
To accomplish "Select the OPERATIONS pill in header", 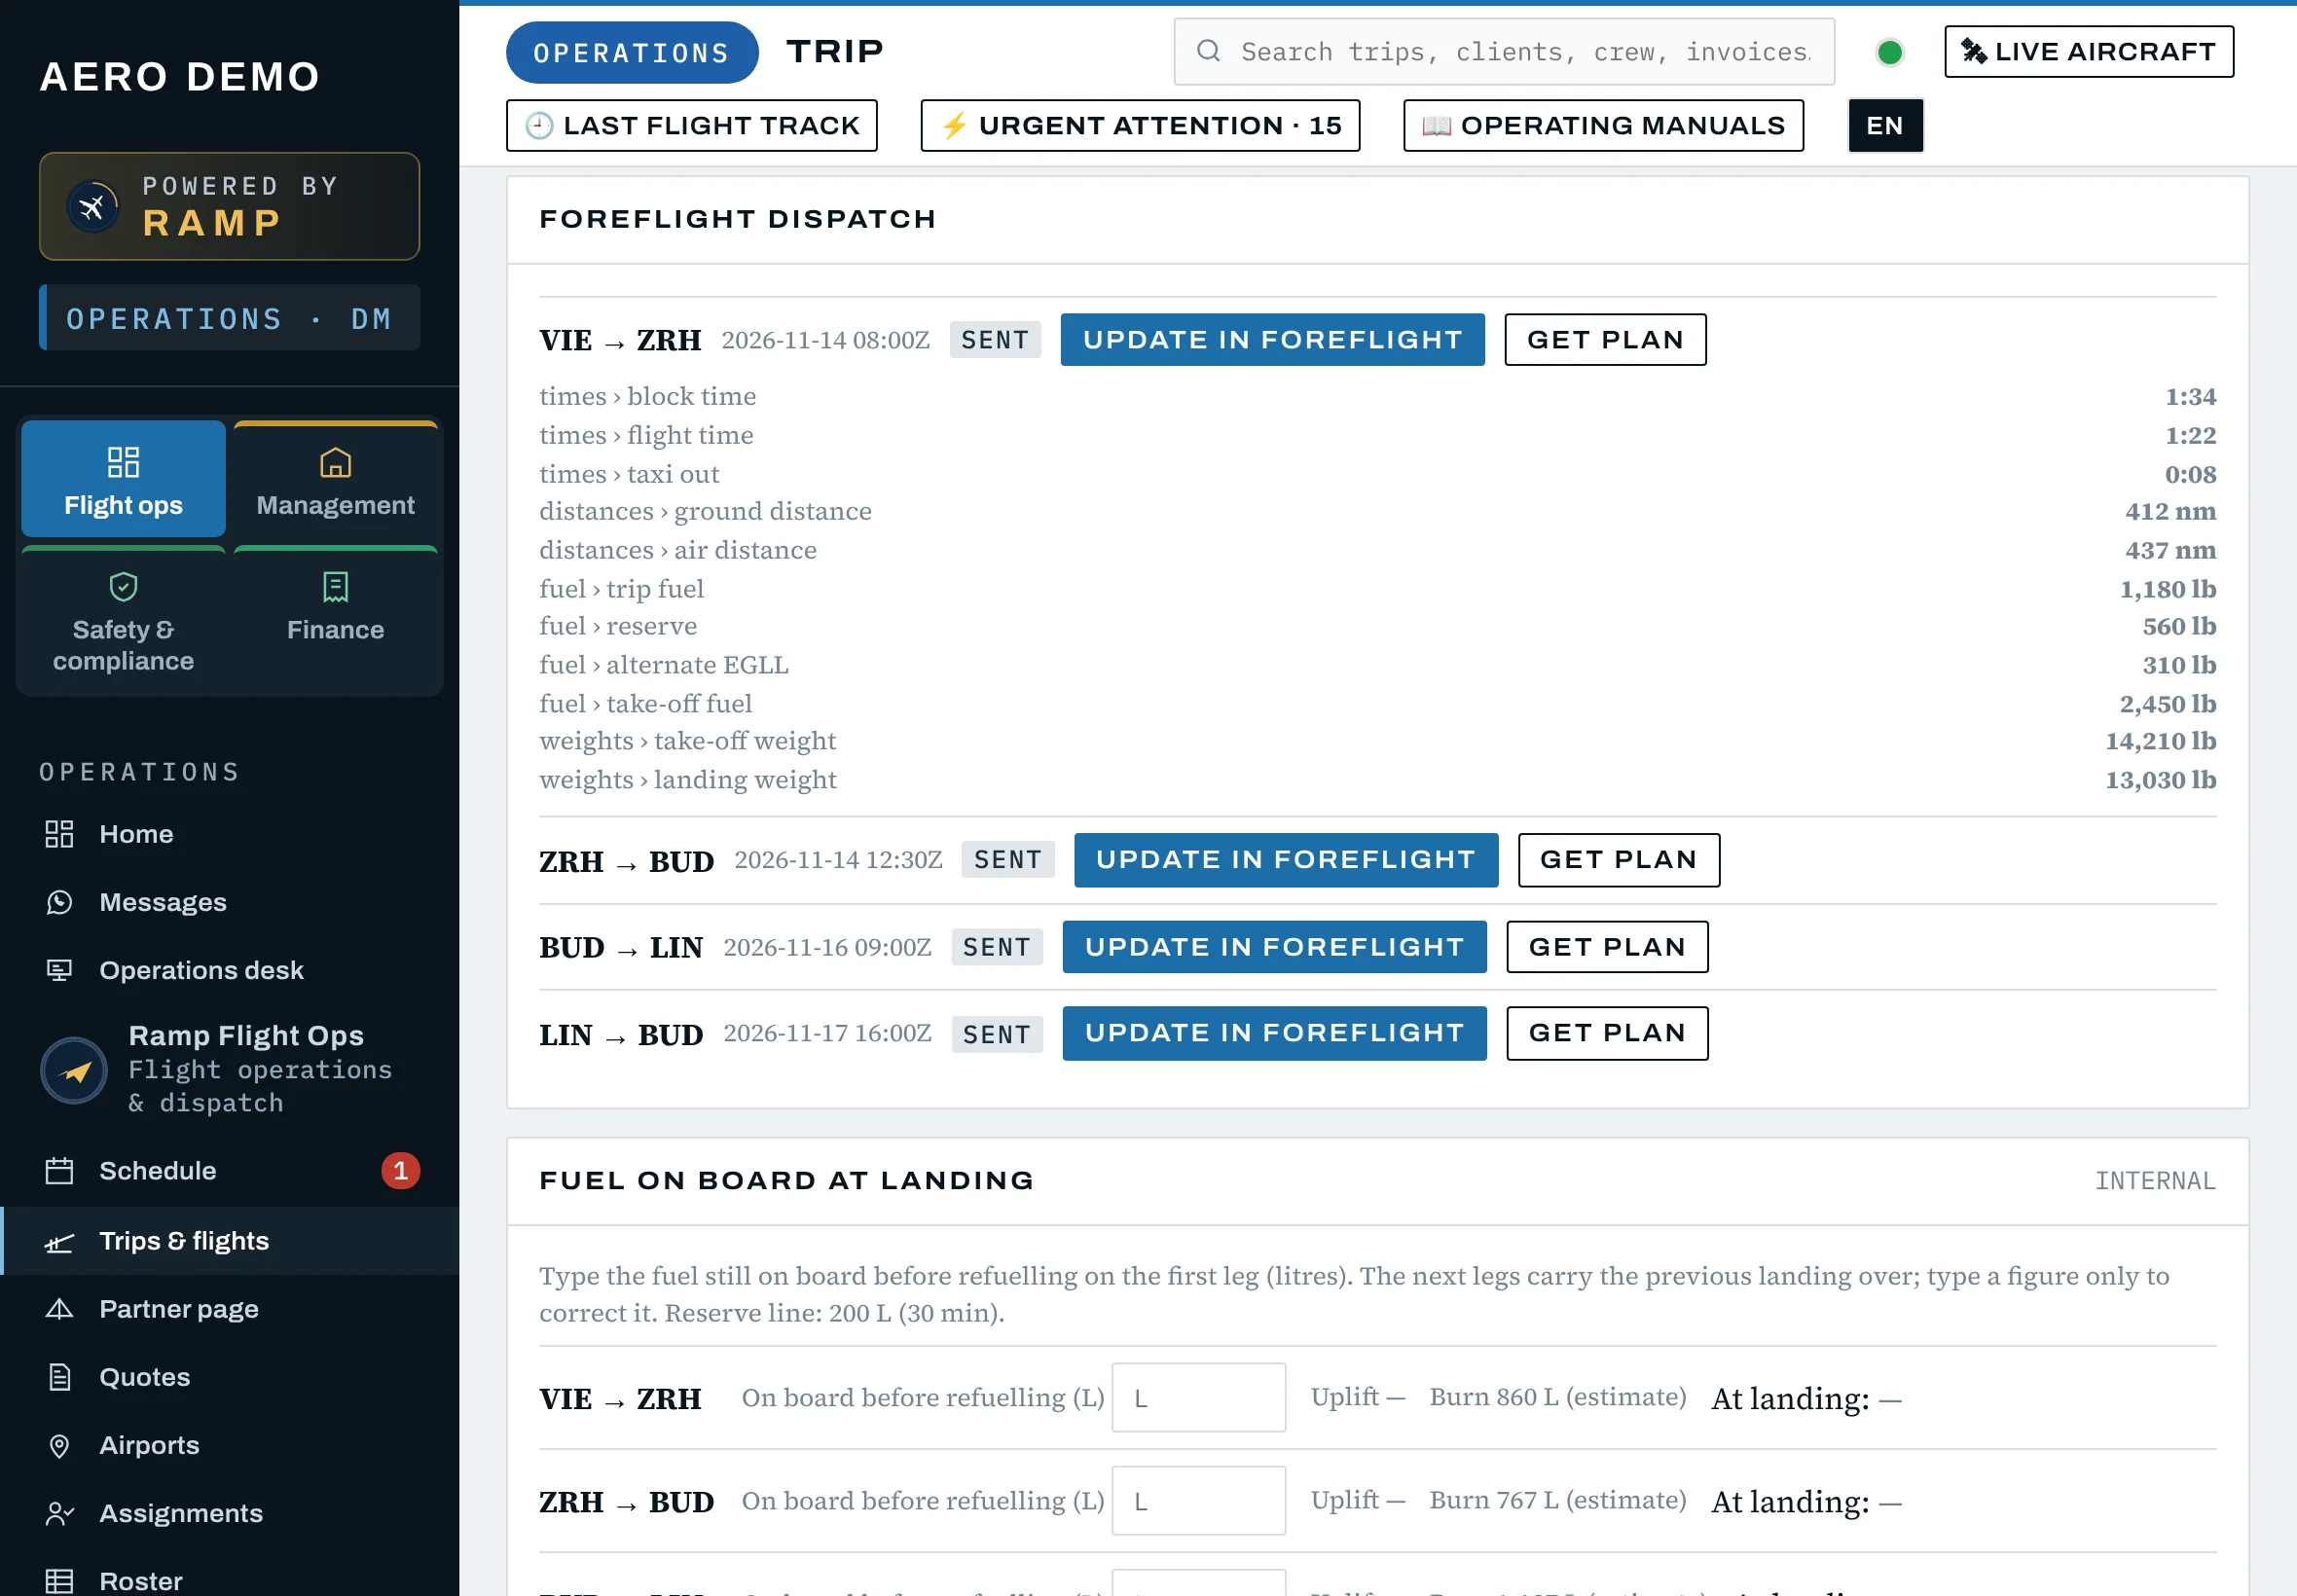I will 631,52.
